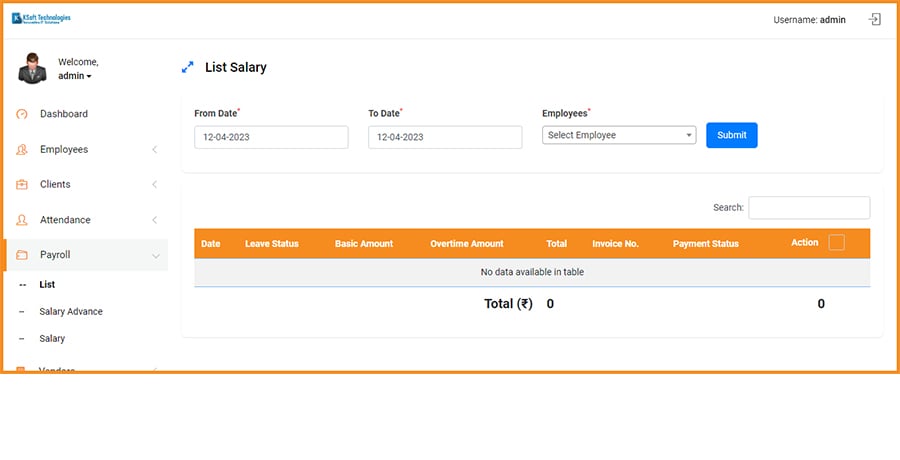The width and height of the screenshot is (900, 460).
Task: Tick the select-all checkbox in Action column
Action: pyautogui.click(x=837, y=242)
